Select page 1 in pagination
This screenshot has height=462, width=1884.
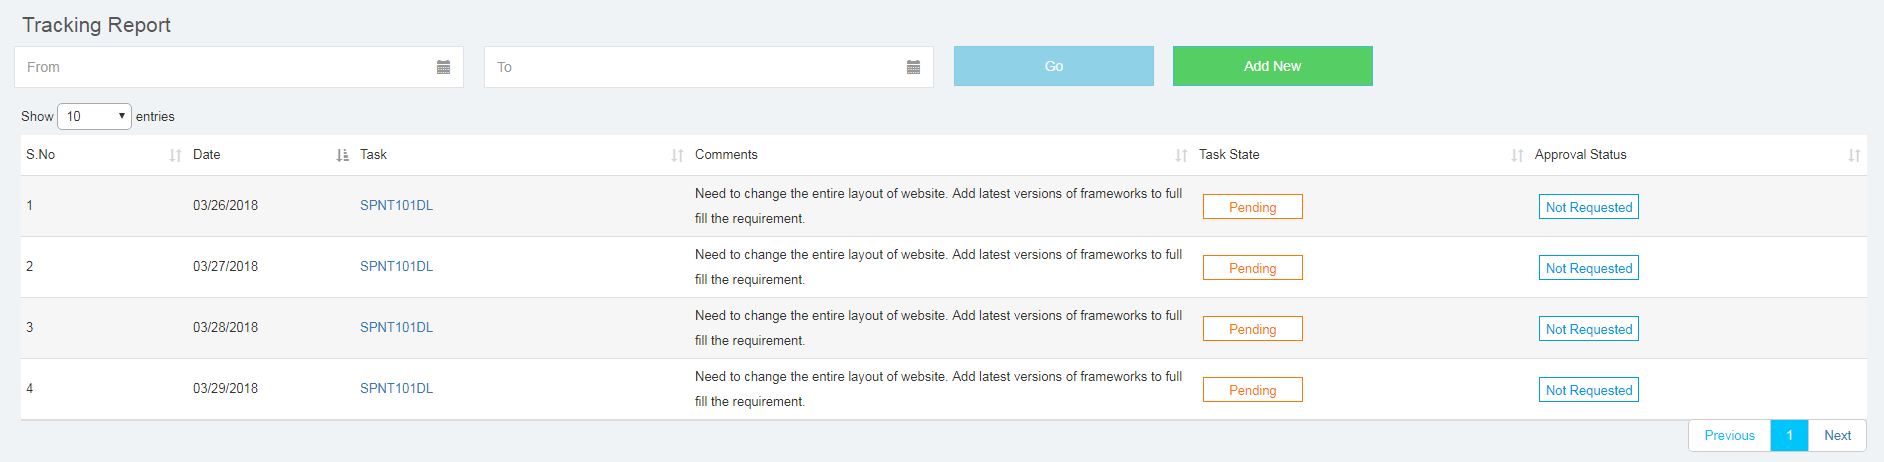1789,436
